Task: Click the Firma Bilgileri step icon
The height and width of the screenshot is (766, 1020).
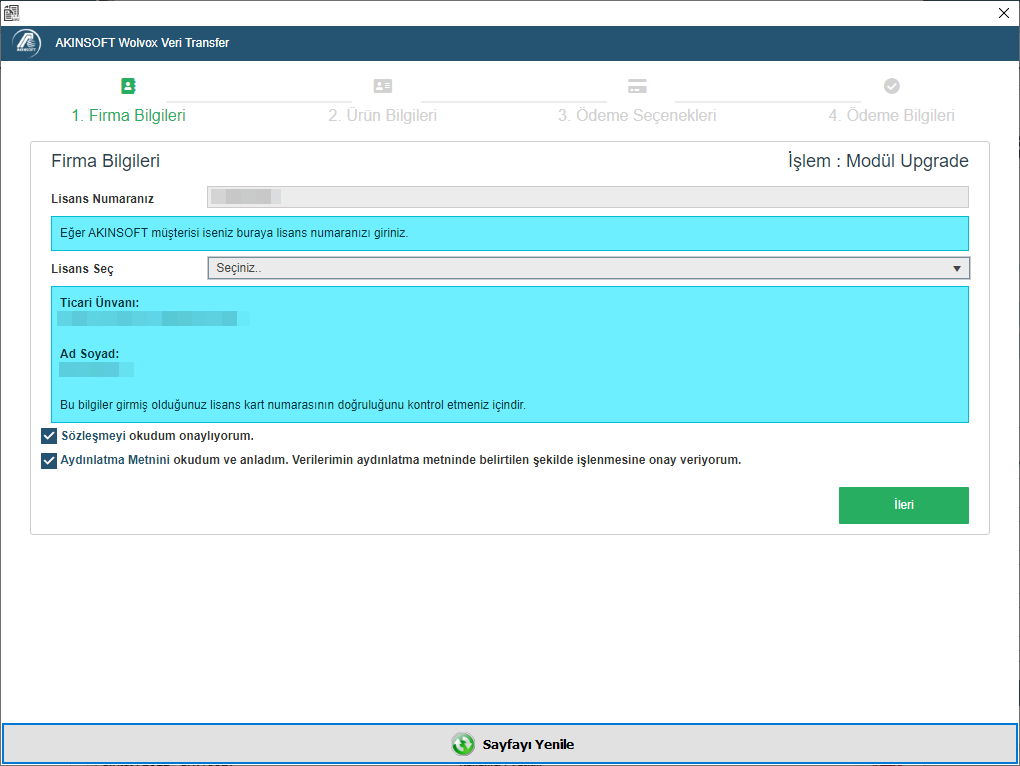Action: (128, 86)
